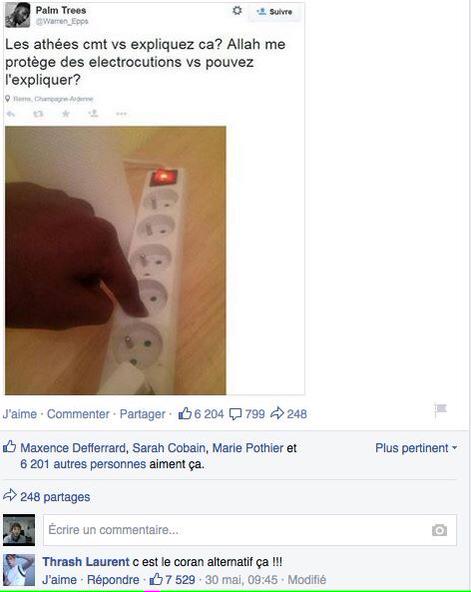Click the comment bubble icon beside 799
Image resolution: width=471 pixels, height=592 pixels.
point(236,414)
